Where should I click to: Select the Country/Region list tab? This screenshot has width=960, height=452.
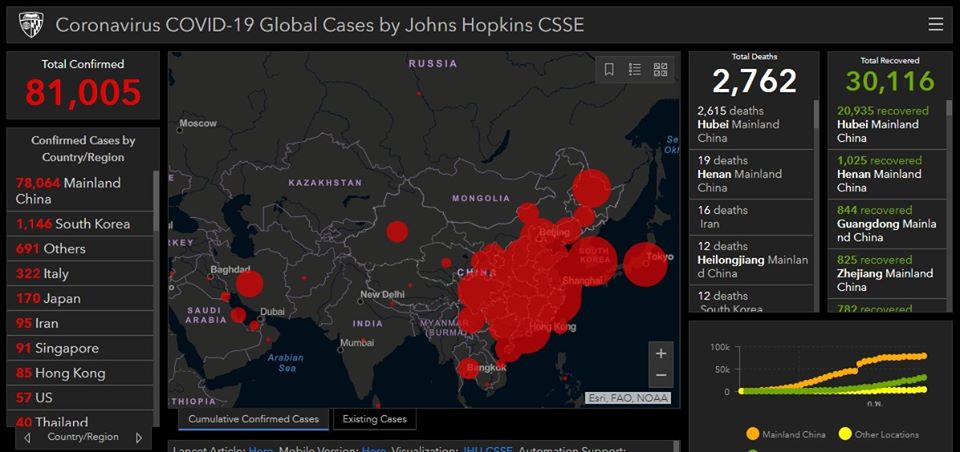(83, 437)
